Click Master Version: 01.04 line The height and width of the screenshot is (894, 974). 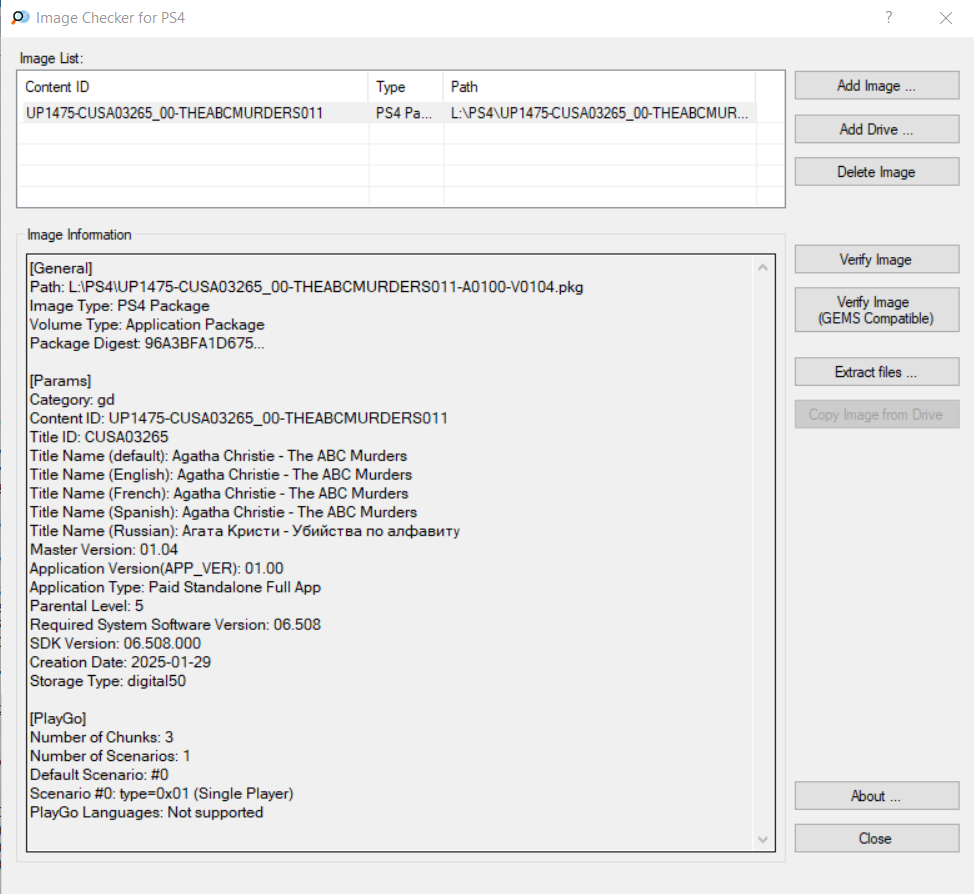point(104,550)
